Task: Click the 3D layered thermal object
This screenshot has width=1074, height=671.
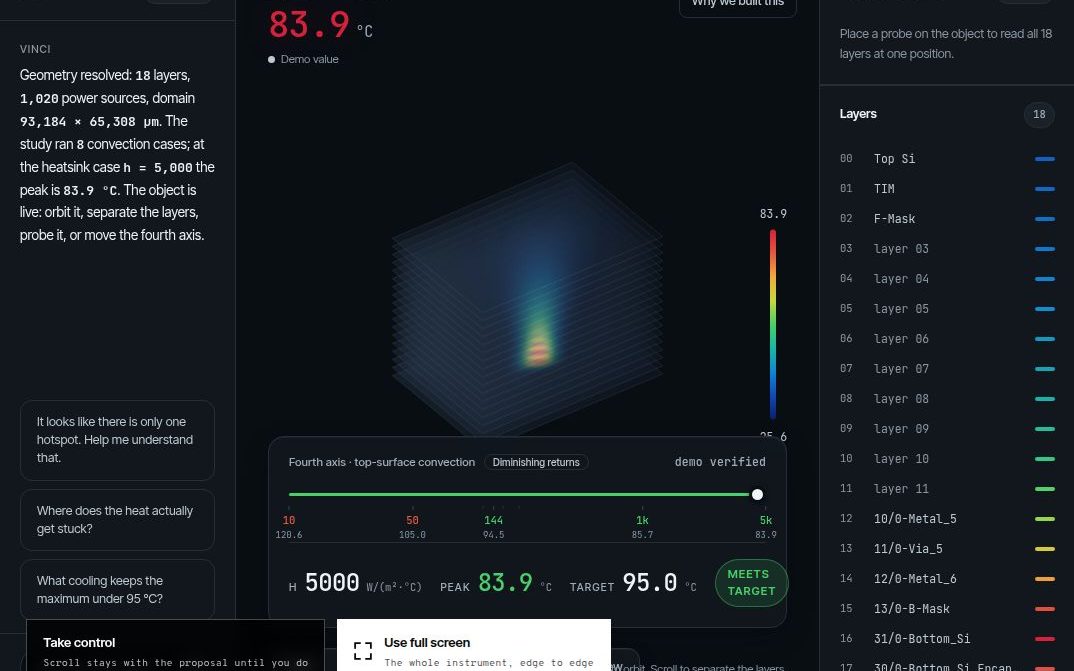Action: [527, 300]
